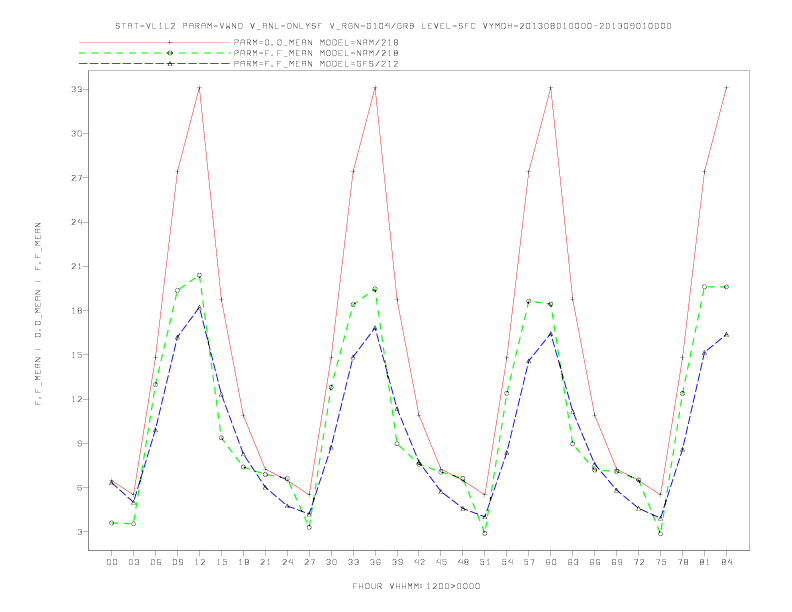The image size is (792, 612).
Task: Select legend entry PARM=O.O_MEAN MODEL=NAM/218
Action: pos(316,42)
